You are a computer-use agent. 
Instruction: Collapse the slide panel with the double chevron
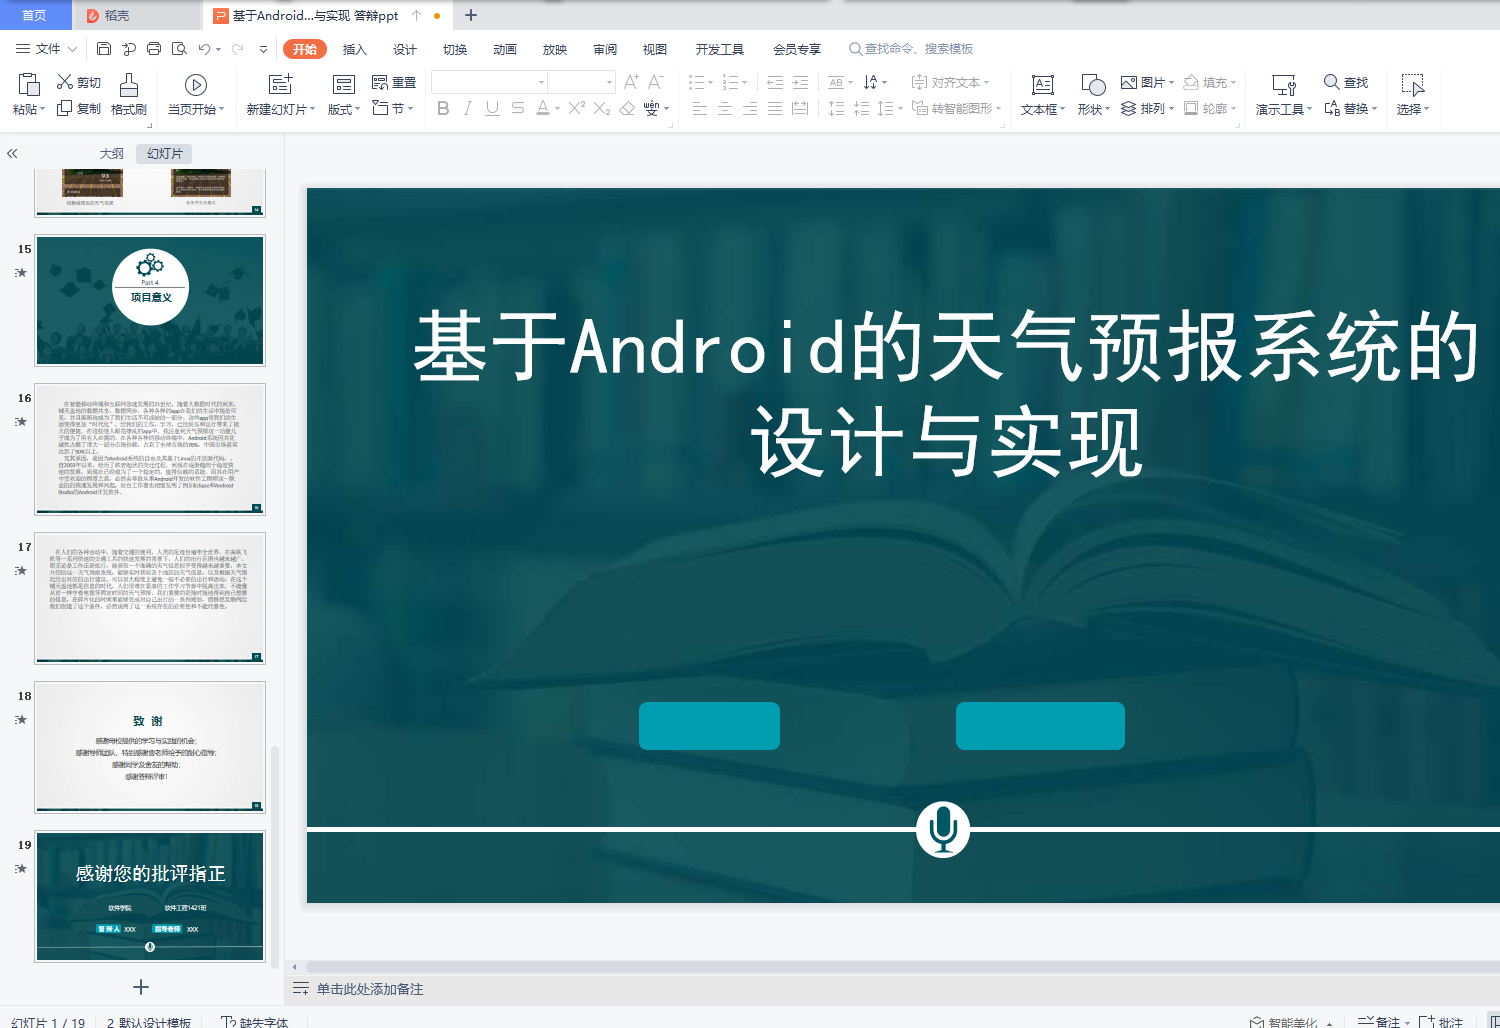click(12, 153)
